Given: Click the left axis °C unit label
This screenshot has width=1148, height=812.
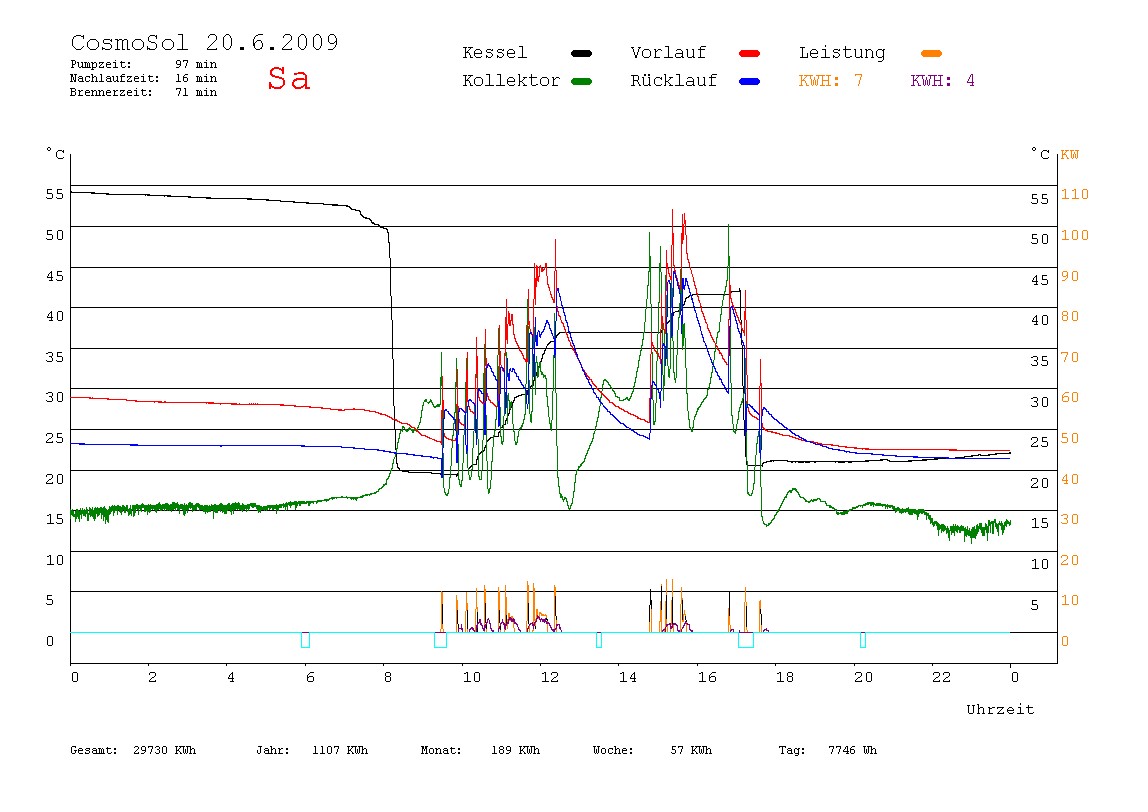Looking at the screenshot, I should click(x=55, y=154).
